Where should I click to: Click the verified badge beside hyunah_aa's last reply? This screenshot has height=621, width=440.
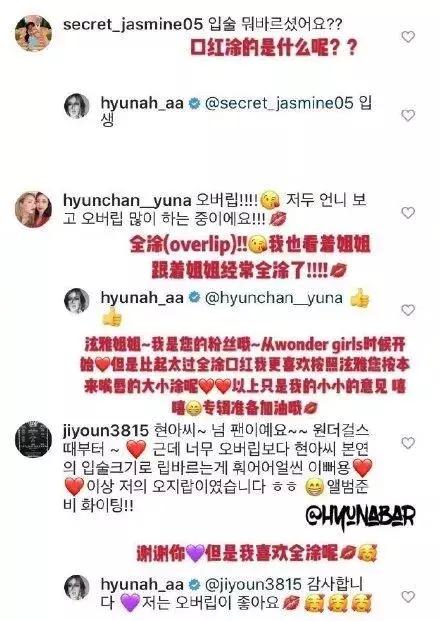coord(194,585)
